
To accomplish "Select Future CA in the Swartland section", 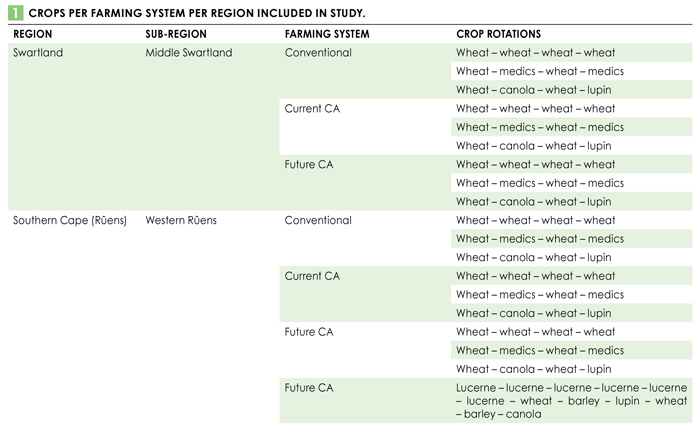I will click(x=309, y=165).
